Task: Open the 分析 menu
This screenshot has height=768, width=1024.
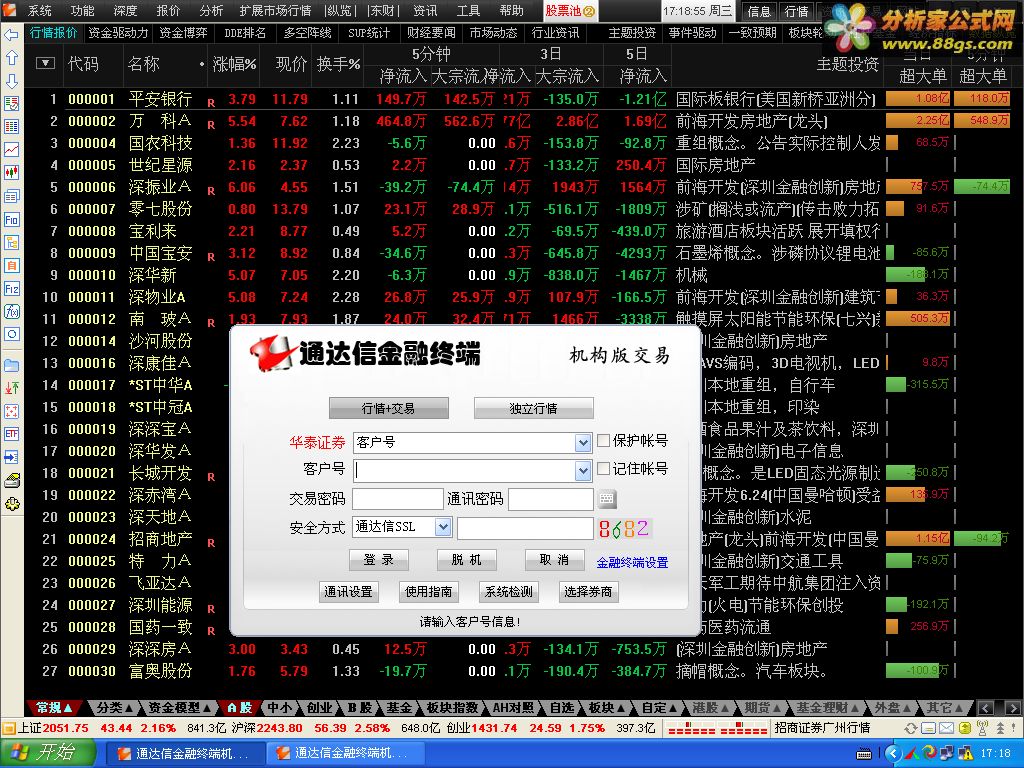Action: point(211,10)
